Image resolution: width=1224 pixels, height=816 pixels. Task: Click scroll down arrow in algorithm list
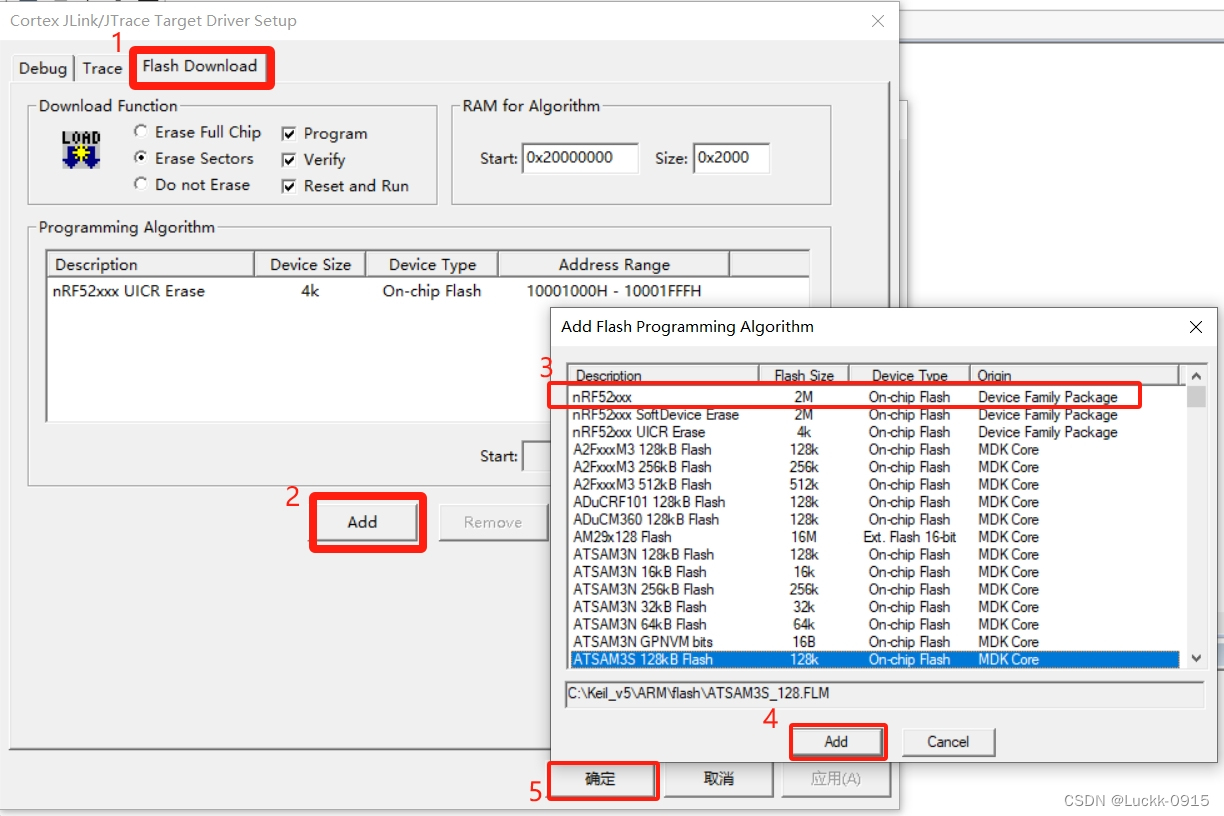pos(1195,659)
